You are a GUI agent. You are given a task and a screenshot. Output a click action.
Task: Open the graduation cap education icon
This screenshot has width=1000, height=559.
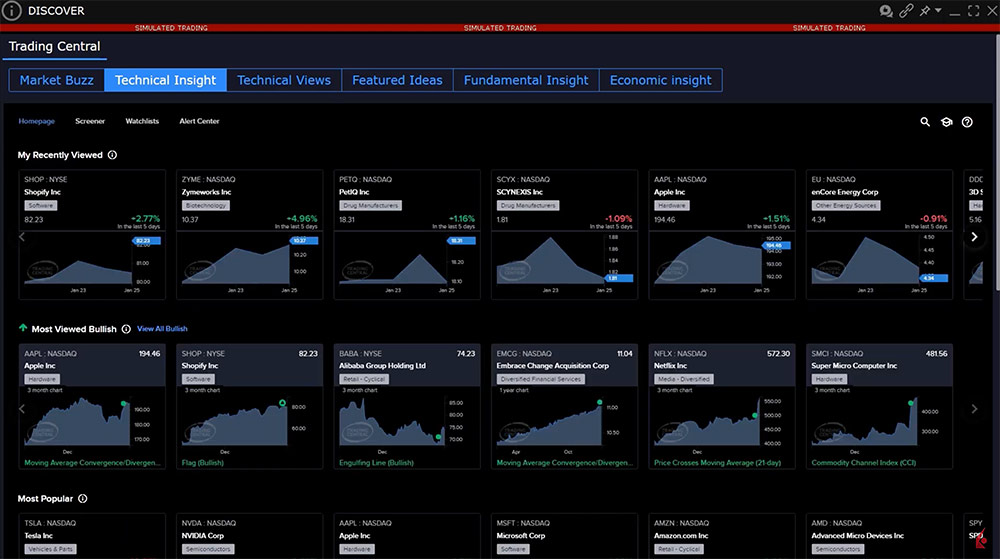click(946, 122)
